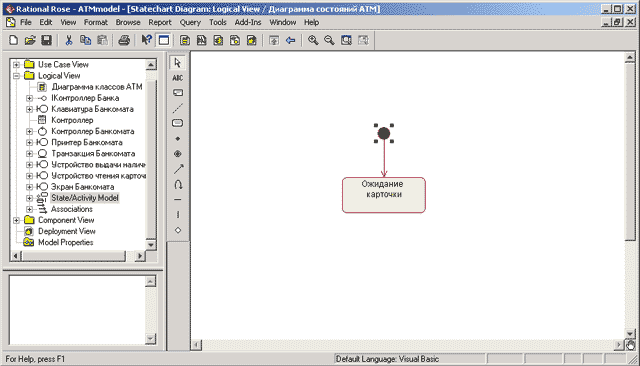
Task: Open the Tools menu
Action: click(x=218, y=22)
